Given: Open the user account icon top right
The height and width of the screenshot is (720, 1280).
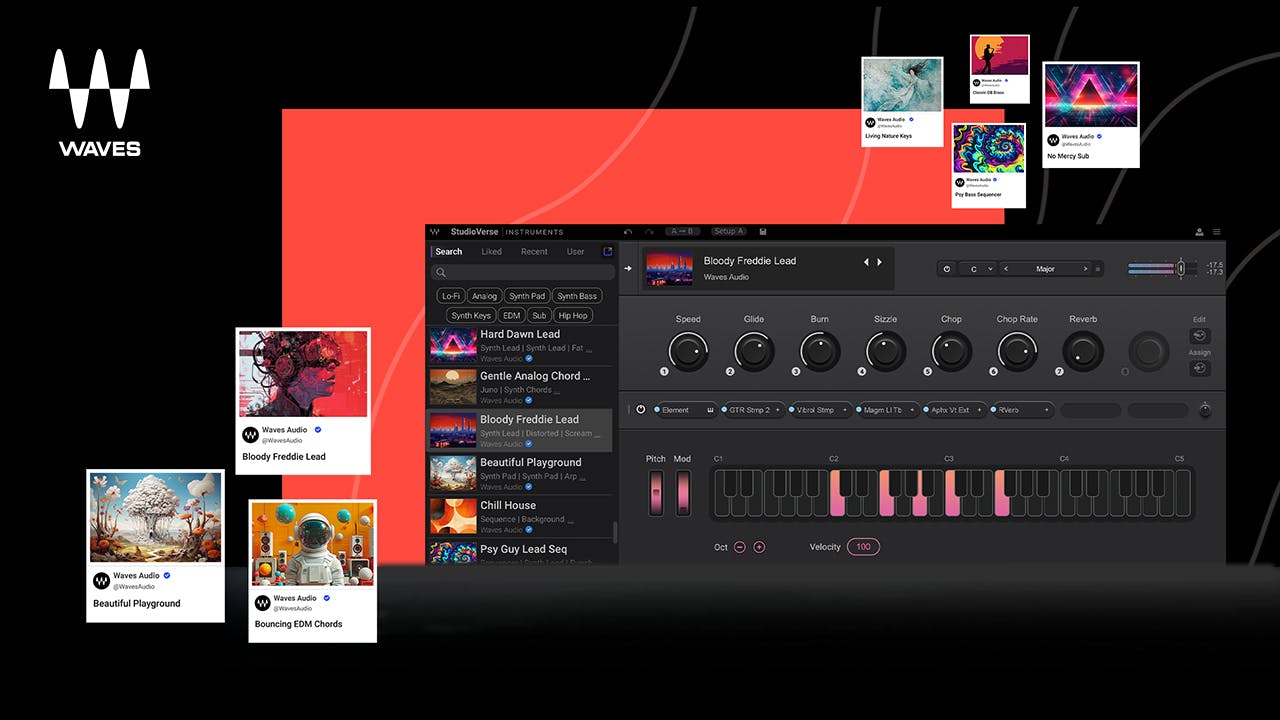Looking at the screenshot, I should pyautogui.click(x=1199, y=232).
